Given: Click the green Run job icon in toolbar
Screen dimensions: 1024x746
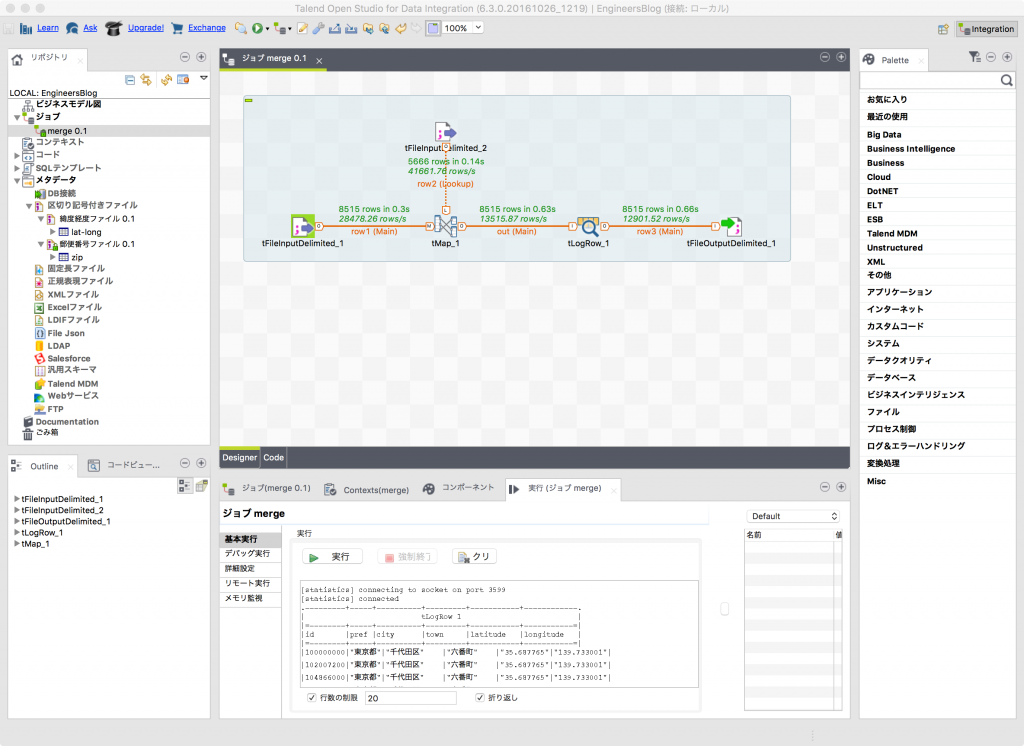Looking at the screenshot, I should pos(257,28).
